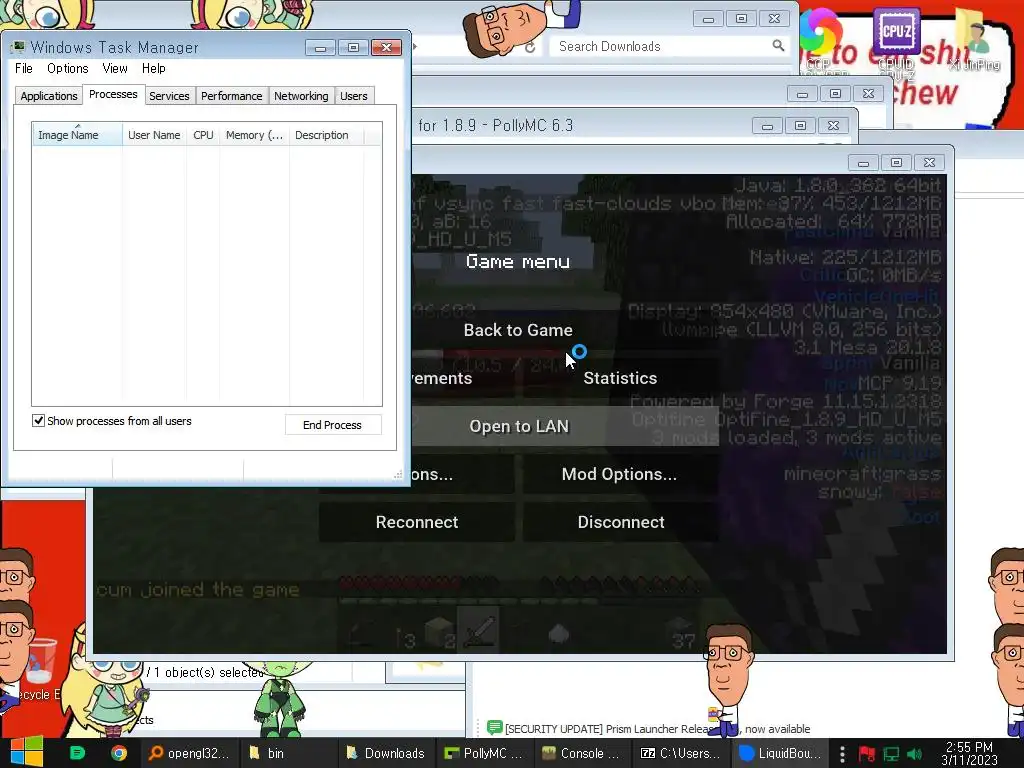
Task: Close the Windows Task Manager window
Action: [x=387, y=48]
